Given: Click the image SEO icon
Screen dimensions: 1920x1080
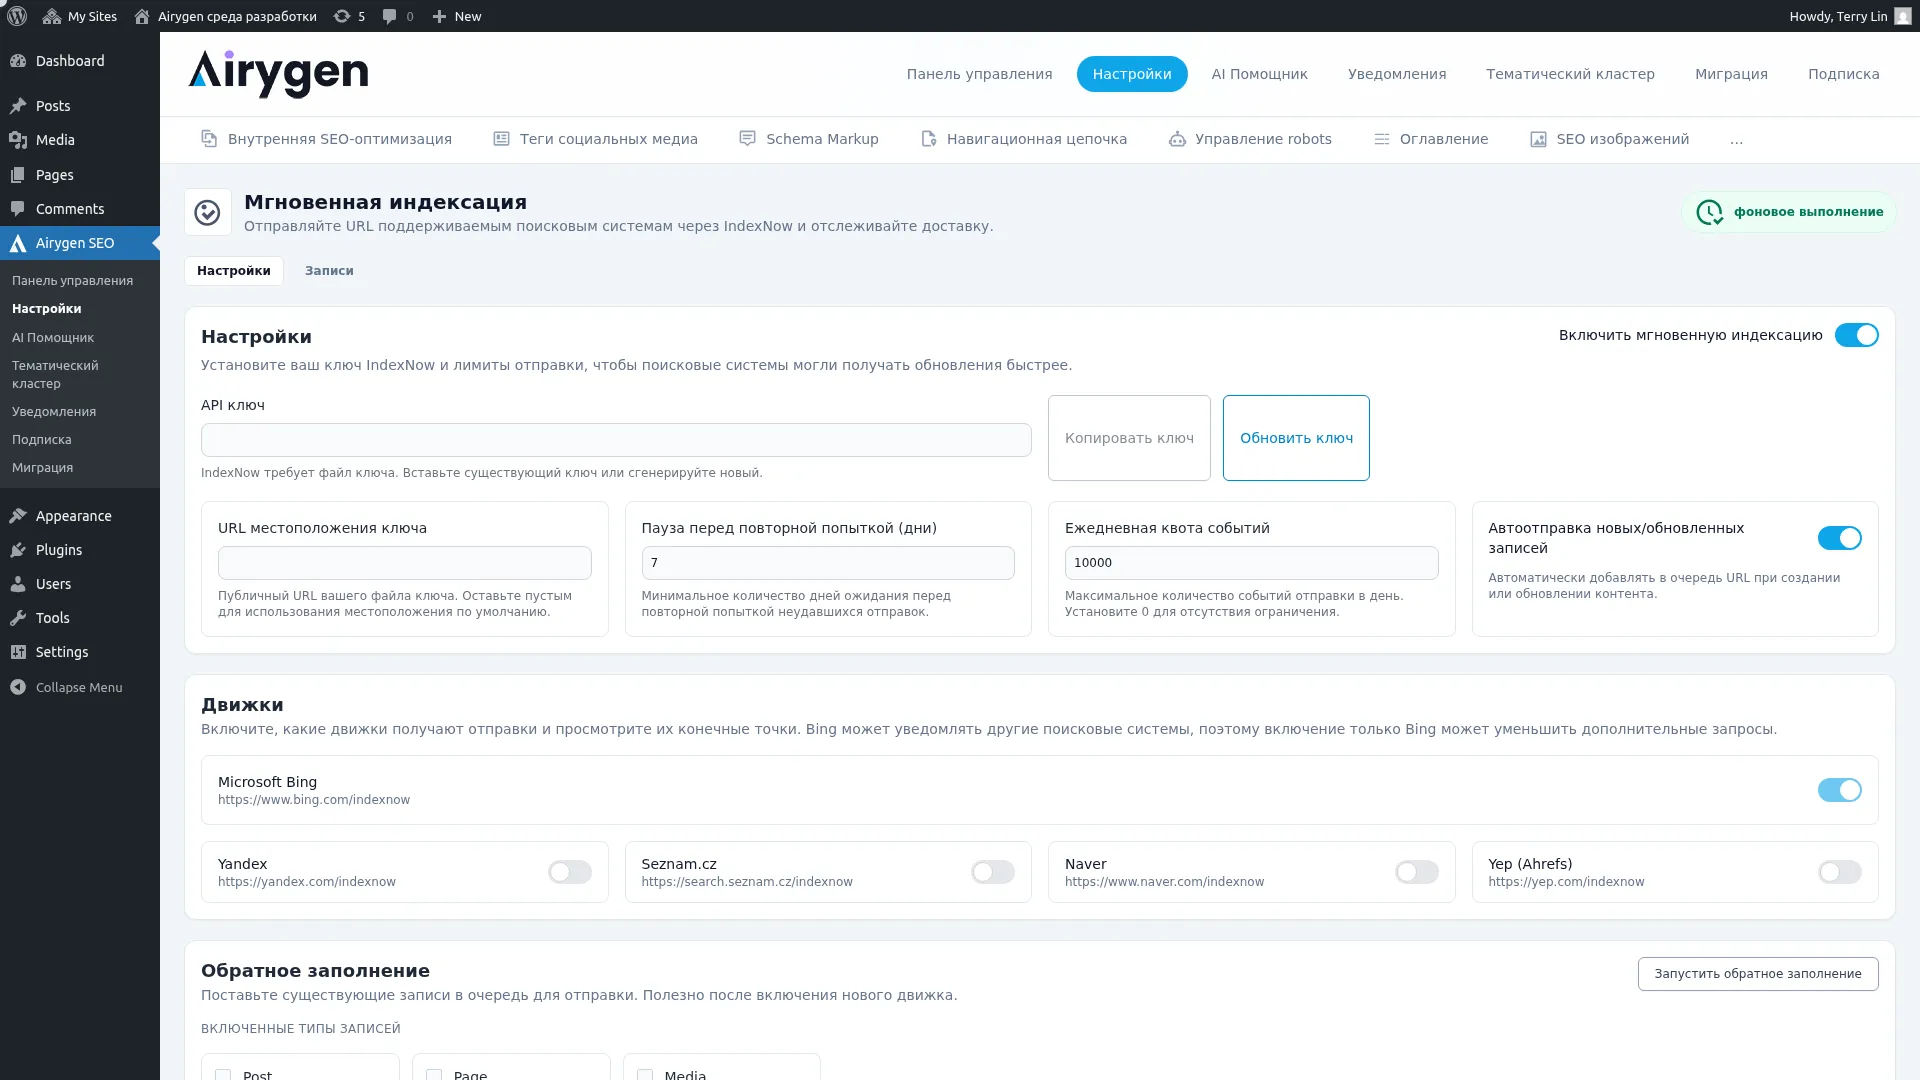Looking at the screenshot, I should tap(1538, 139).
